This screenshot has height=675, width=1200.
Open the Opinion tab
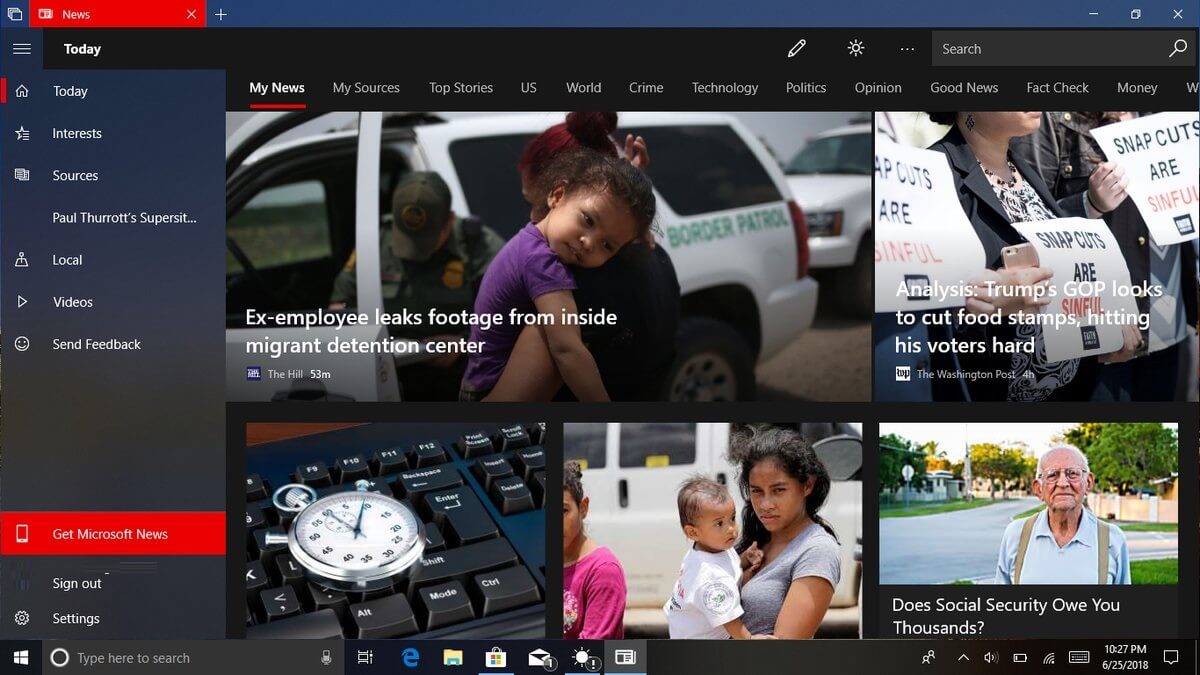pos(878,88)
